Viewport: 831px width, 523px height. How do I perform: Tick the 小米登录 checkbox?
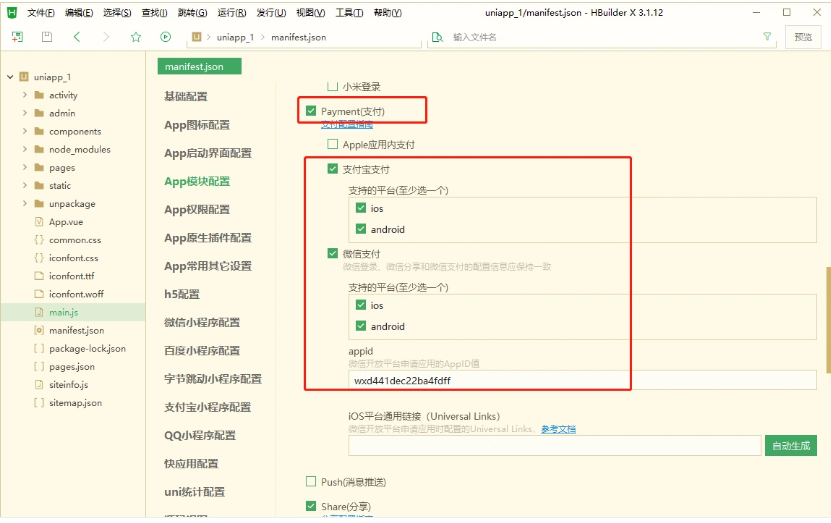(x=333, y=86)
